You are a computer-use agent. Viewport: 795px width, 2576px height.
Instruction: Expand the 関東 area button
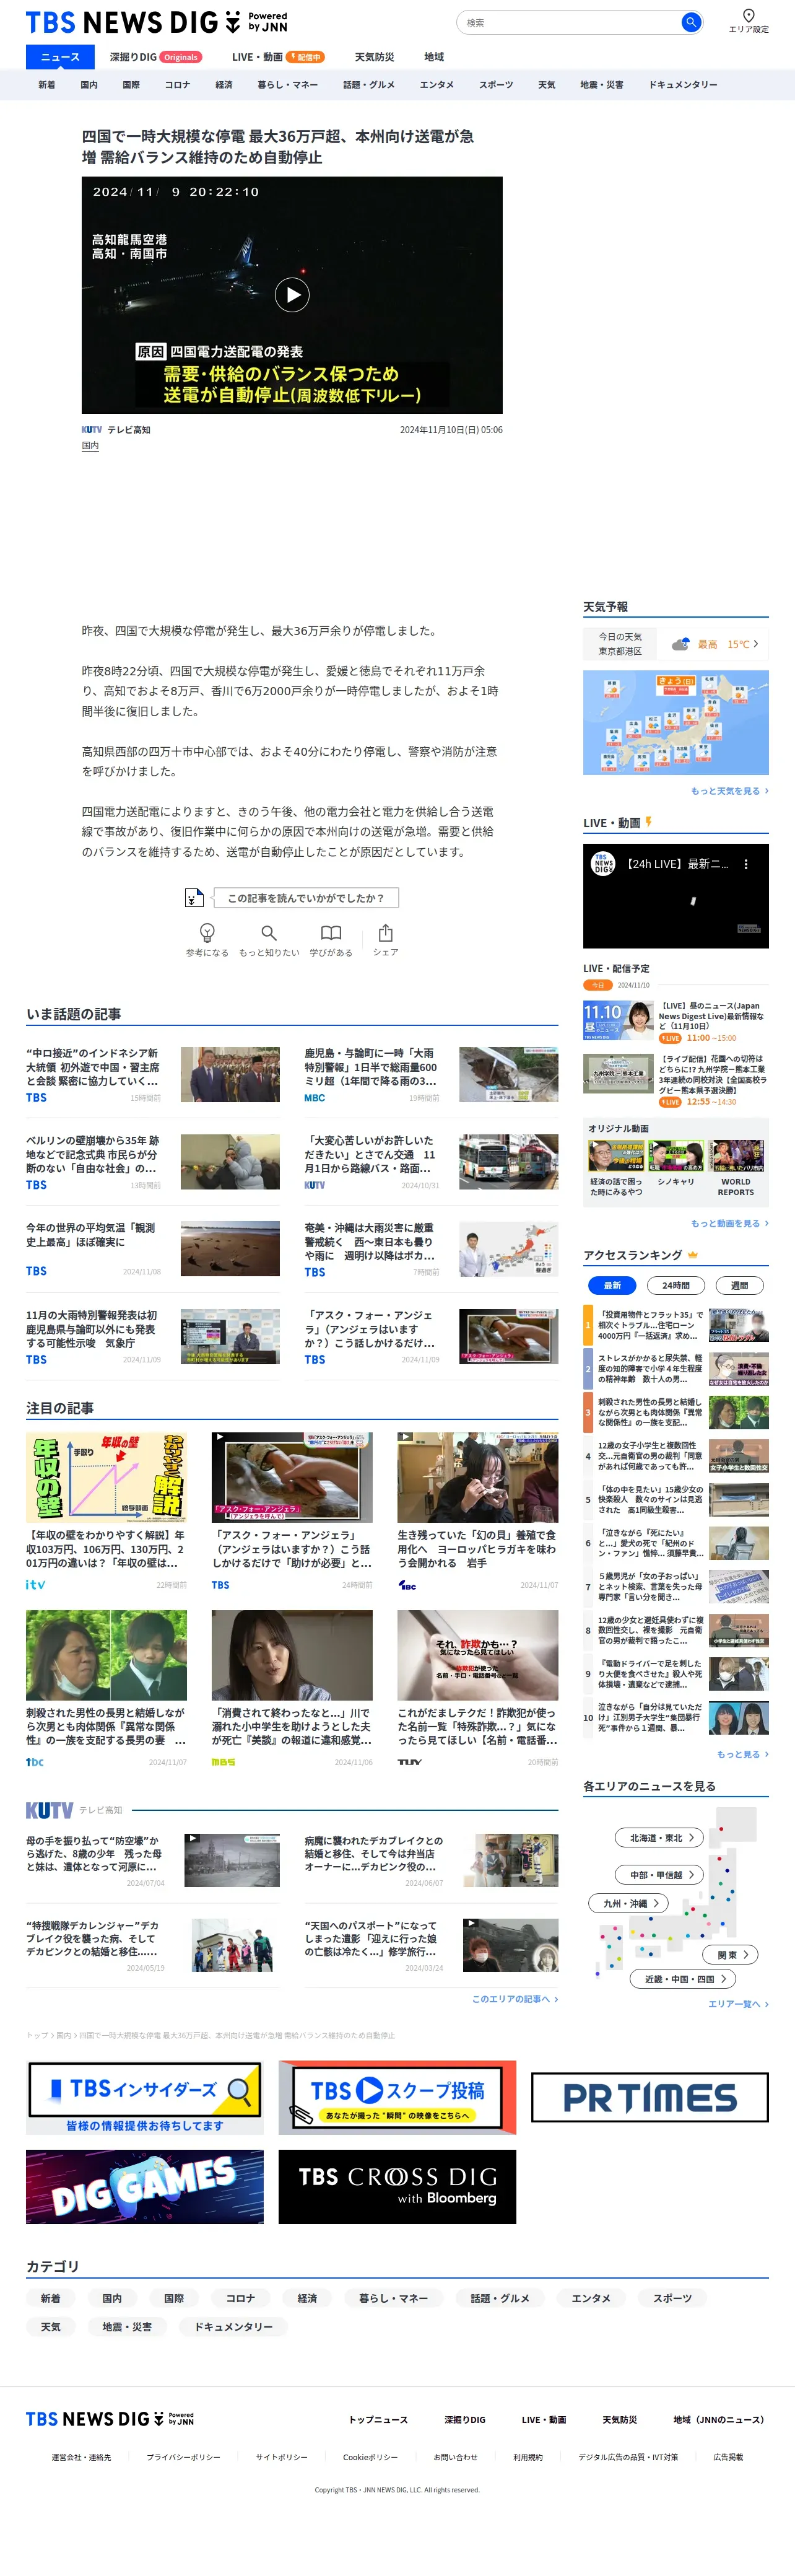pyautogui.click(x=730, y=1954)
